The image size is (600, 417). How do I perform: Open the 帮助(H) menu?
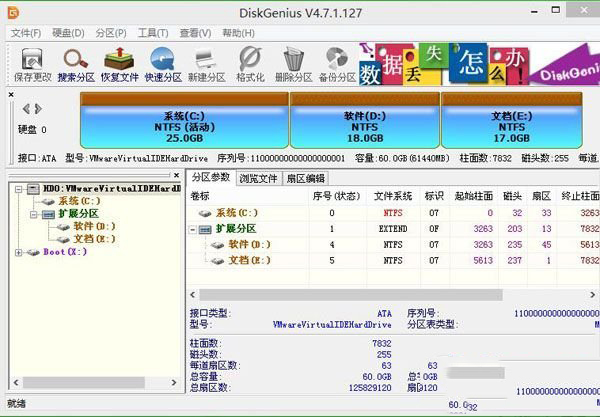pyautogui.click(x=238, y=33)
